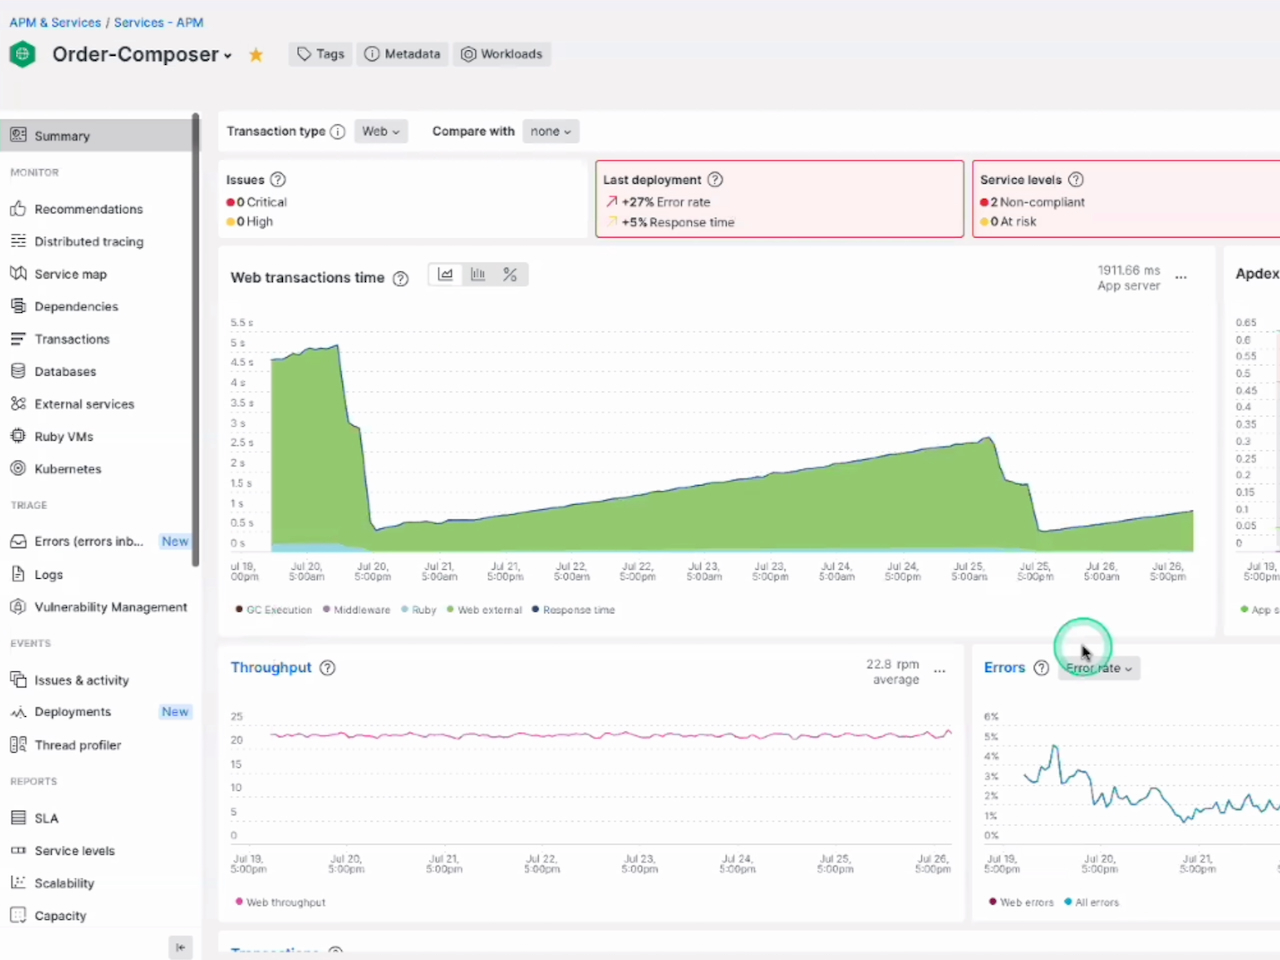Viewport: 1280px width, 960px height.
Task: Toggle the favorite star next to Order-Composer
Action: point(256,55)
